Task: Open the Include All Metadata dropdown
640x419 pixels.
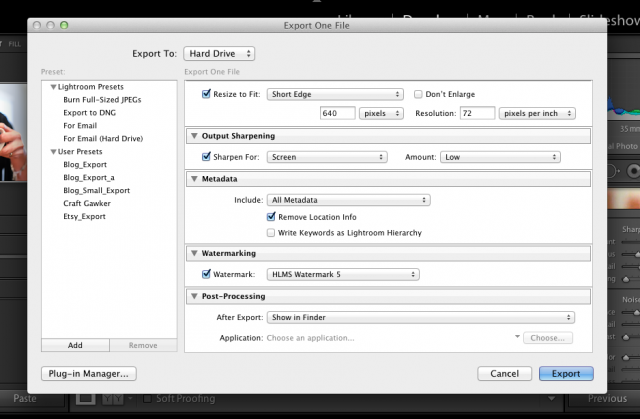Action: pyautogui.click(x=349, y=200)
